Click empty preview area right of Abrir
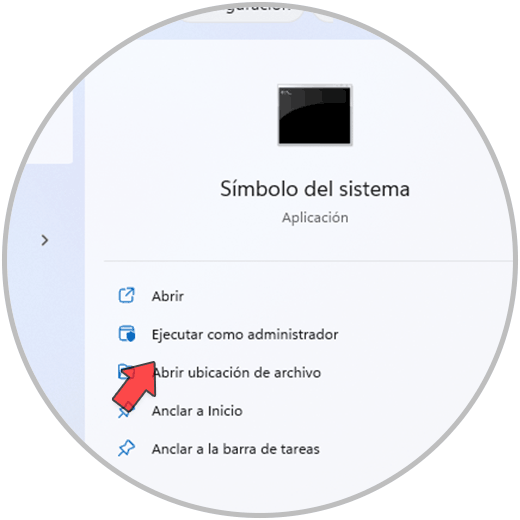The height and width of the screenshot is (520, 520). 333,296
